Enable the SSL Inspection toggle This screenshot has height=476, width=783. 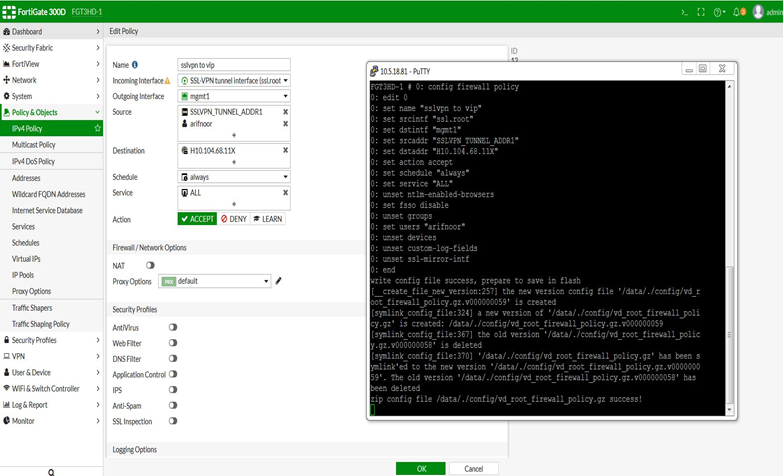pos(173,420)
